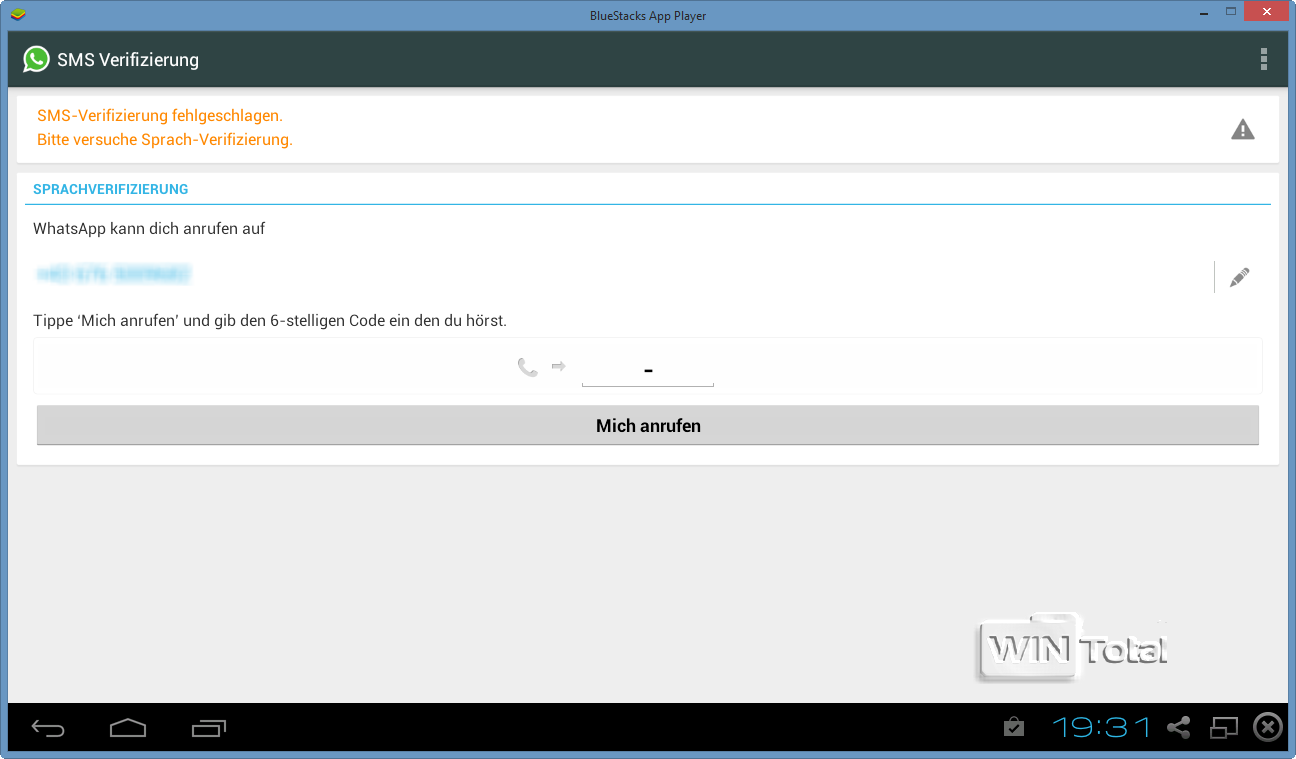Click the blurred phone number
1296x759 pixels.
pyautogui.click(x=113, y=274)
